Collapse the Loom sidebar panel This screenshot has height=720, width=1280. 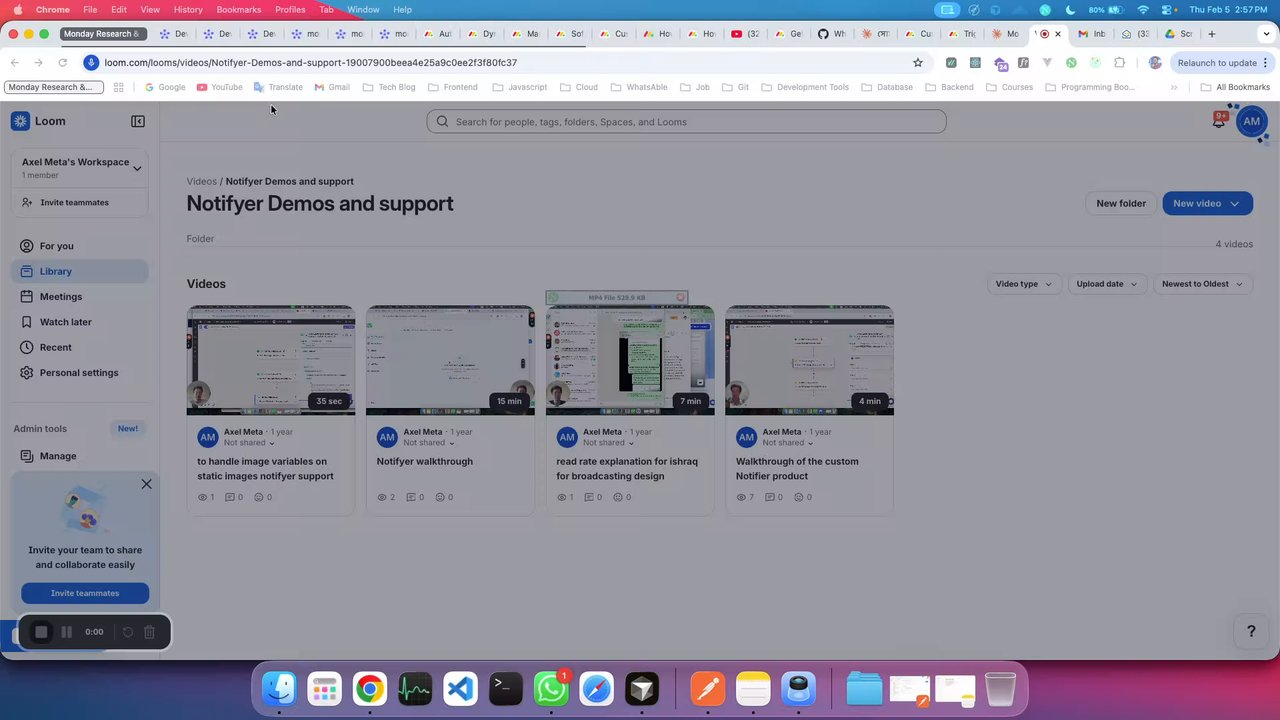(x=138, y=121)
